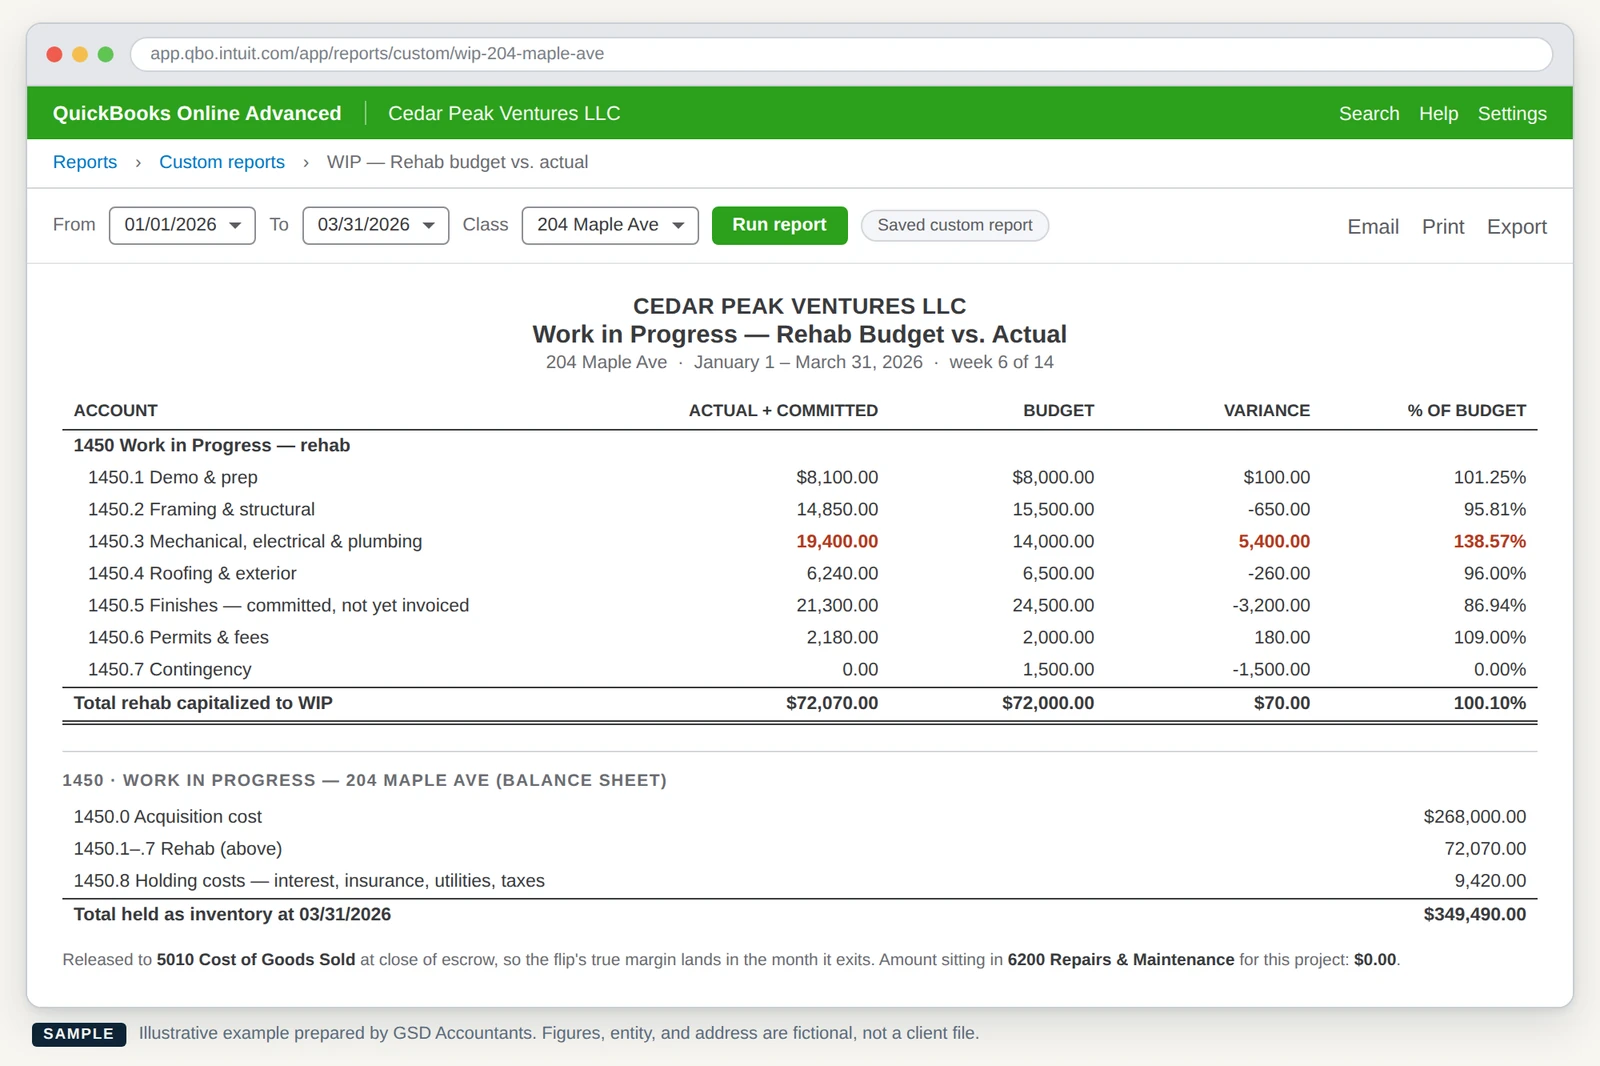Export the report
The width and height of the screenshot is (1600, 1066).
coord(1516,227)
